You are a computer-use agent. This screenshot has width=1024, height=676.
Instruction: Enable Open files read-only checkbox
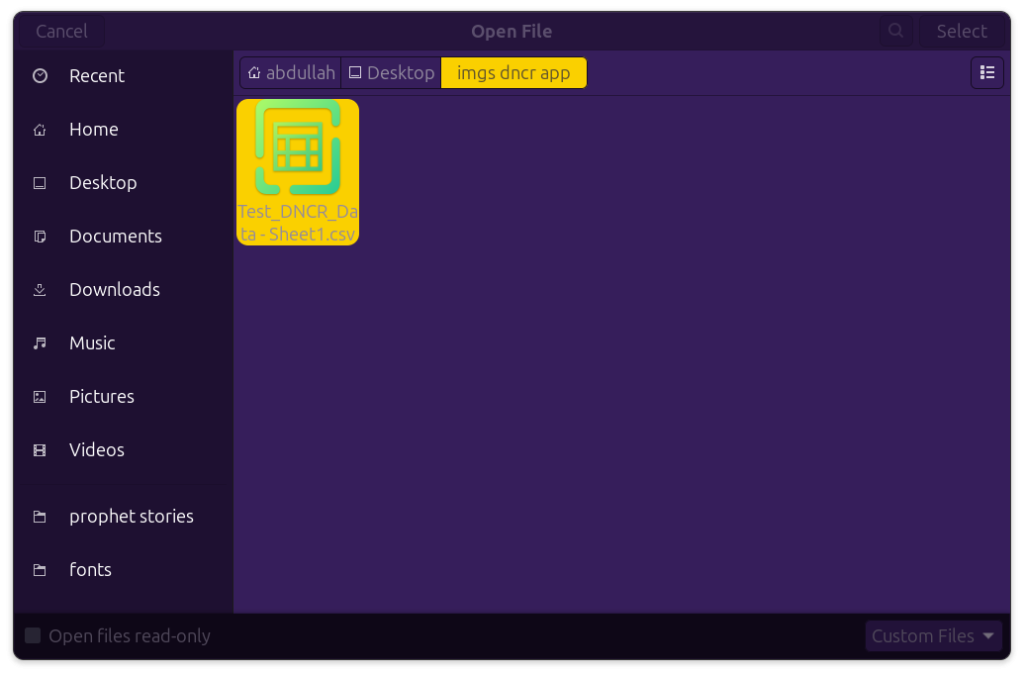33,636
